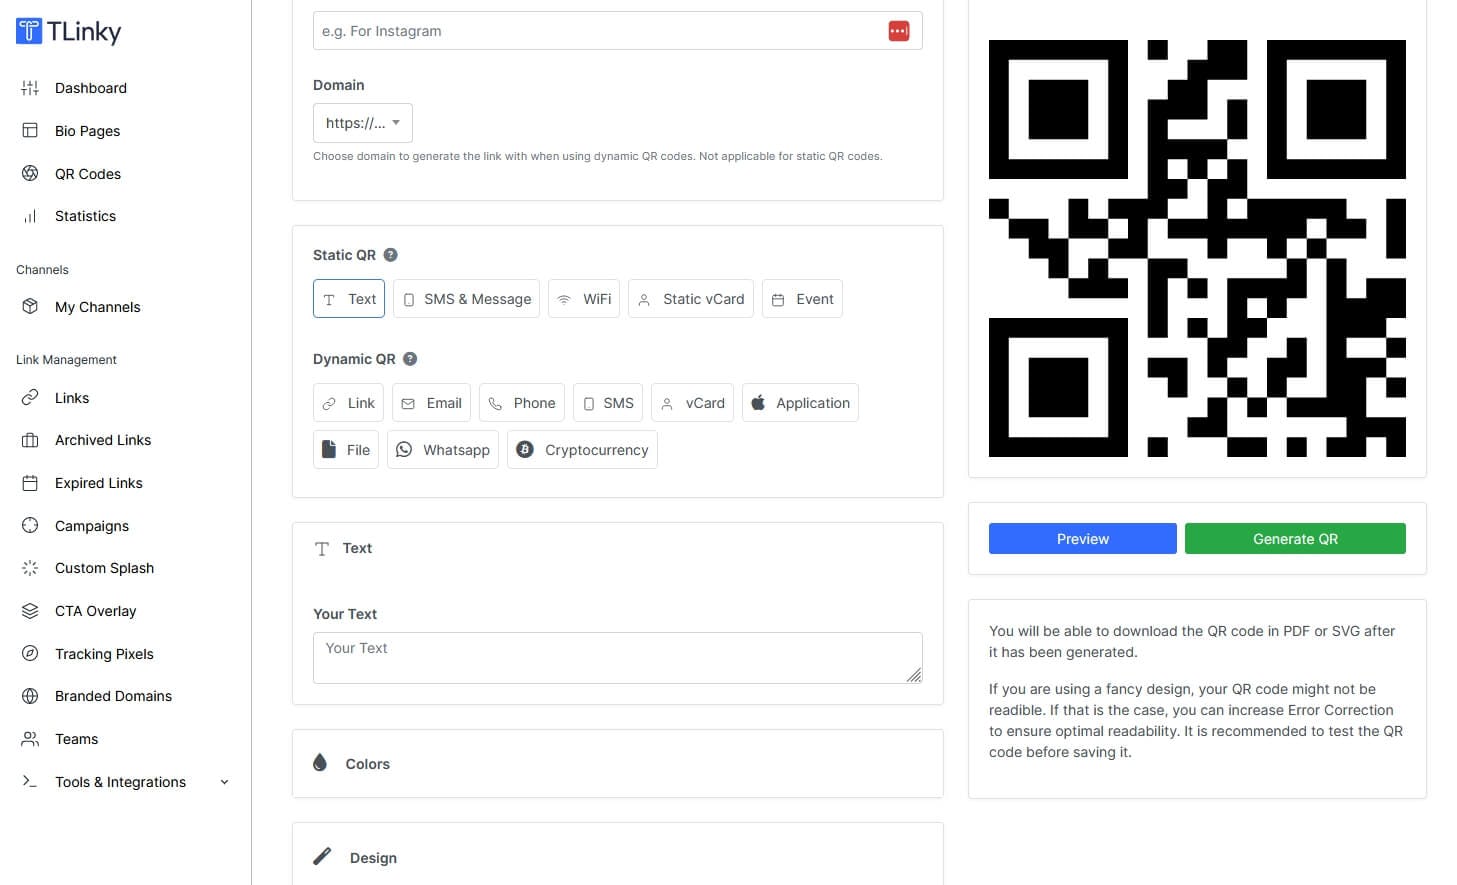This screenshot has height=885, width=1457.
Task: Choose the WiFi QR type
Action: pyautogui.click(x=584, y=299)
